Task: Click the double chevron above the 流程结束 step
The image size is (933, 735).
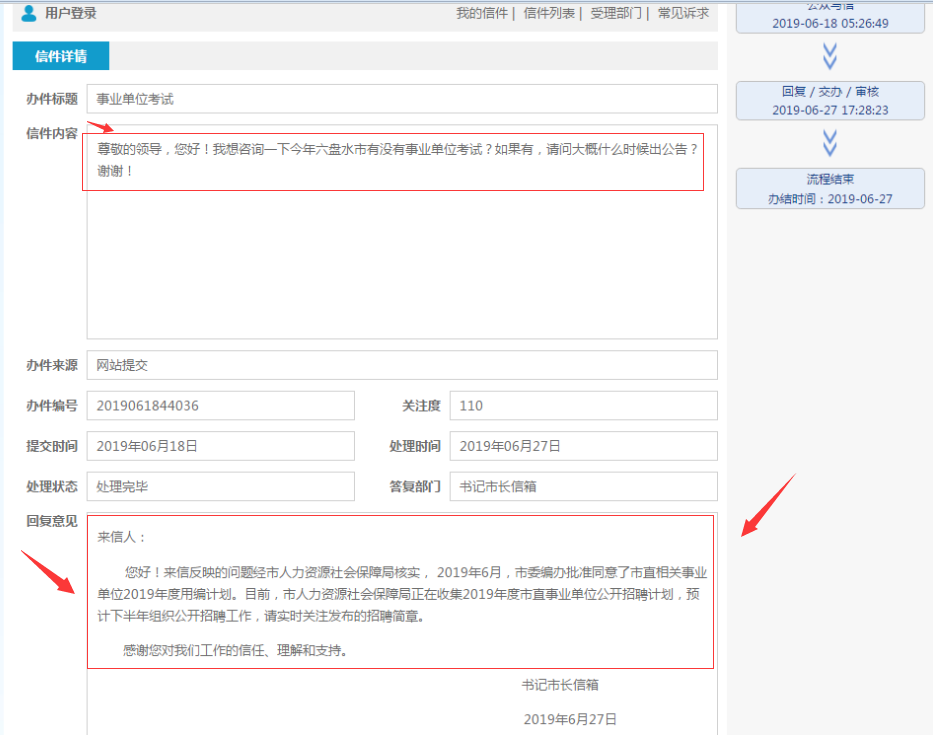Action: pos(829,144)
